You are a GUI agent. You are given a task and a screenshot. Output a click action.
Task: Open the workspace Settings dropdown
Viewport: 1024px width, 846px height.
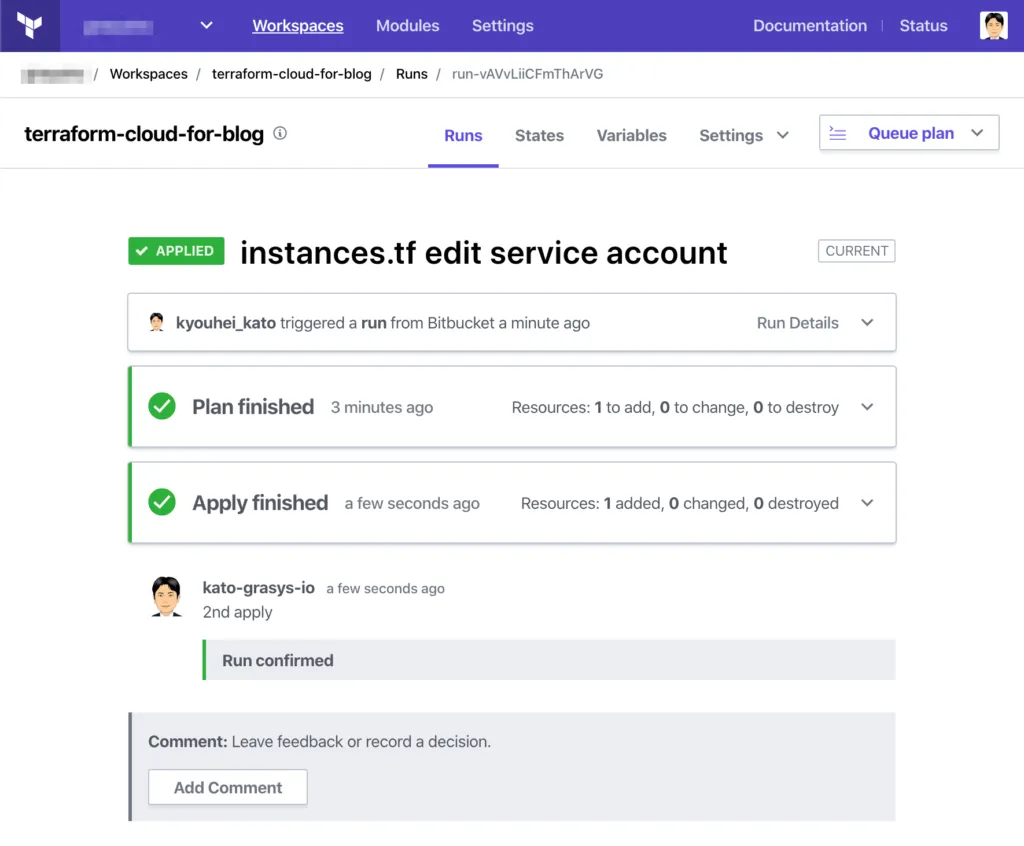pyautogui.click(x=744, y=135)
